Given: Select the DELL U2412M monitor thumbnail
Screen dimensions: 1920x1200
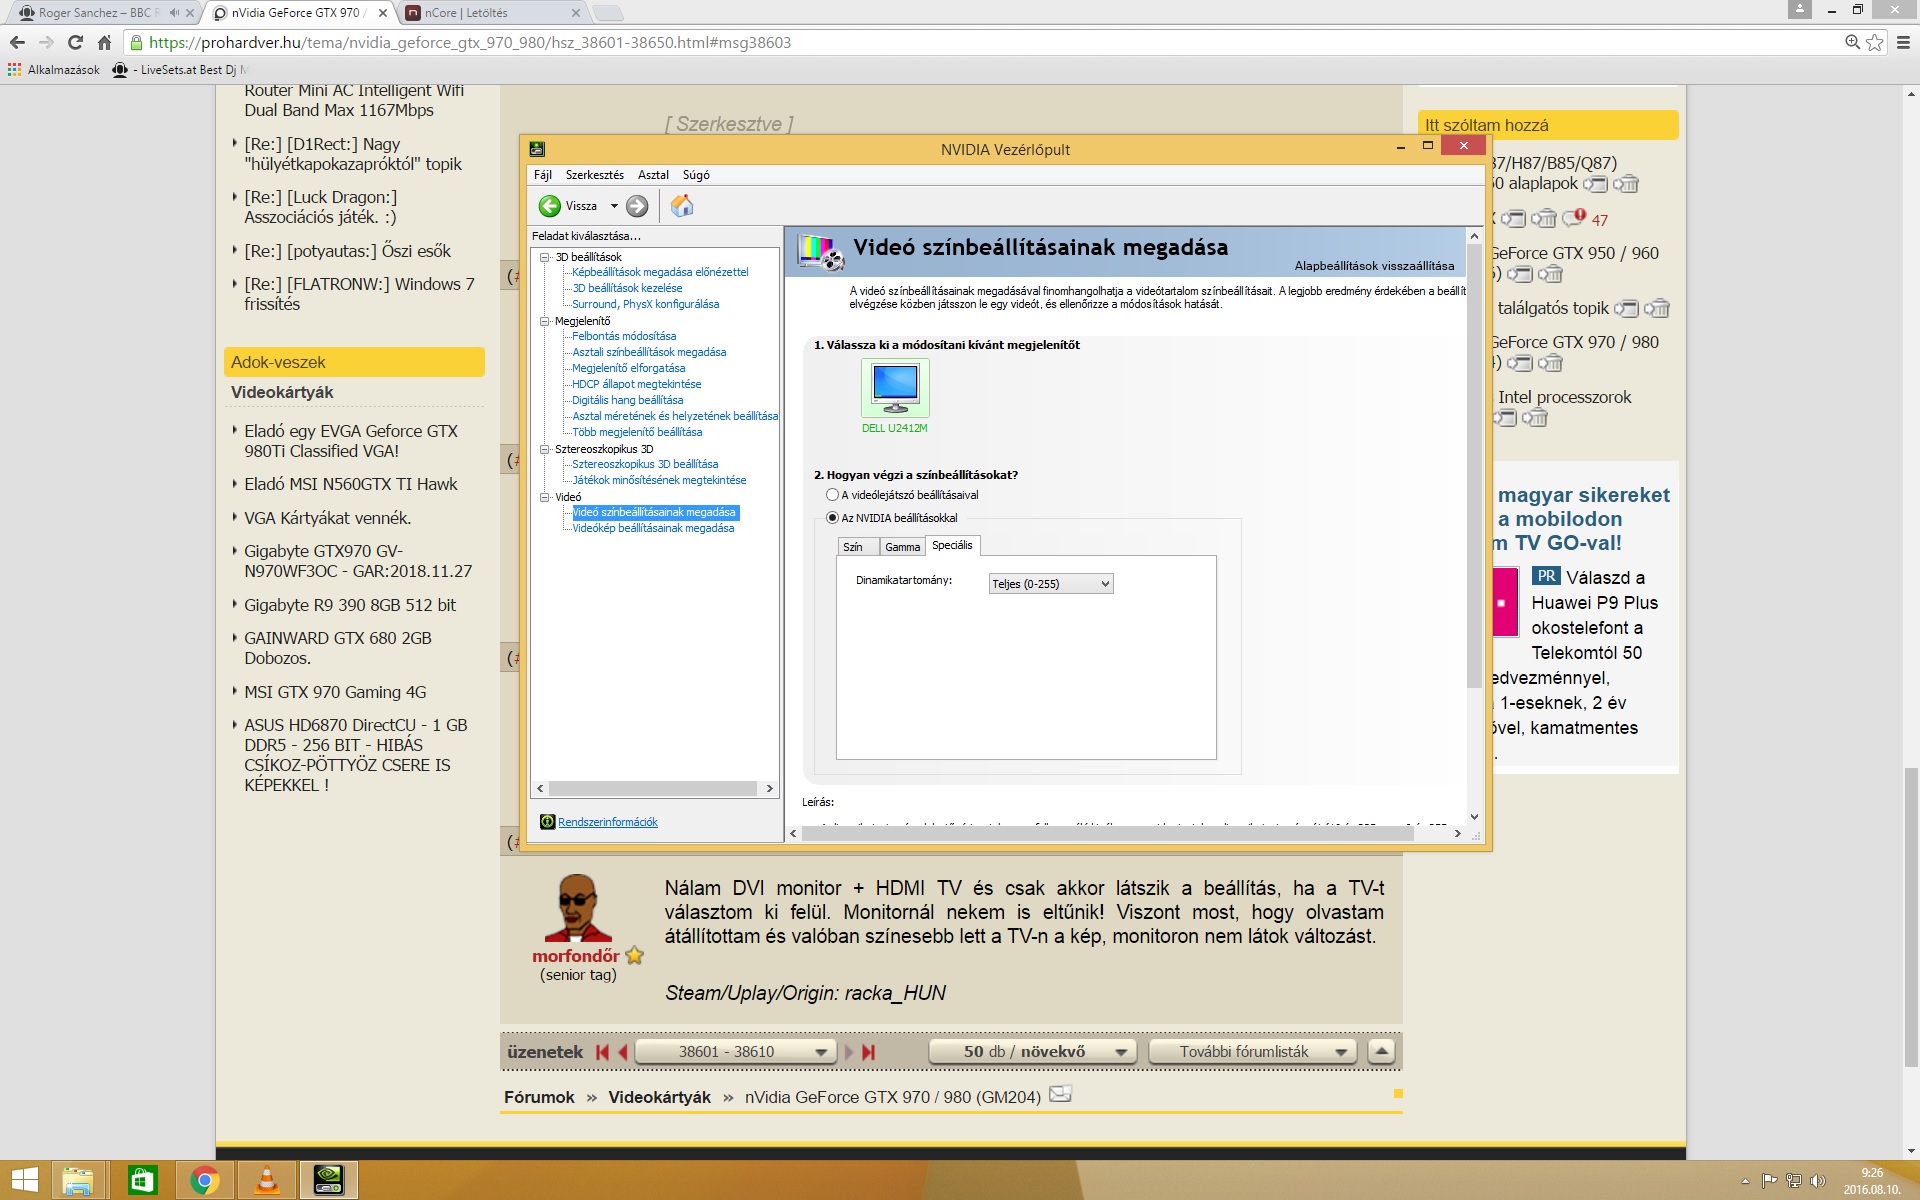Looking at the screenshot, I should [x=895, y=387].
